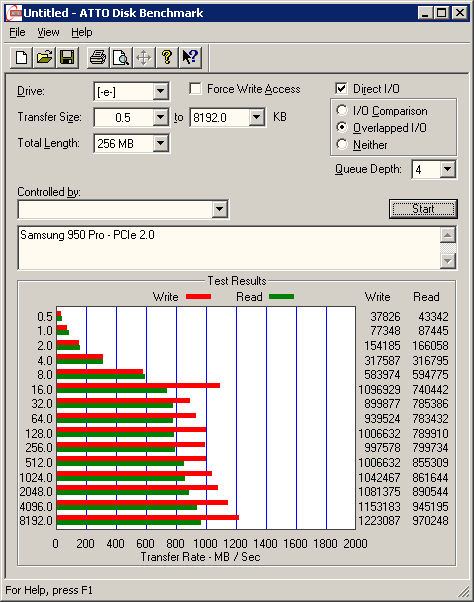Image resolution: width=474 pixels, height=602 pixels.
Task: Click the status bar help text
Action: pos(49,590)
